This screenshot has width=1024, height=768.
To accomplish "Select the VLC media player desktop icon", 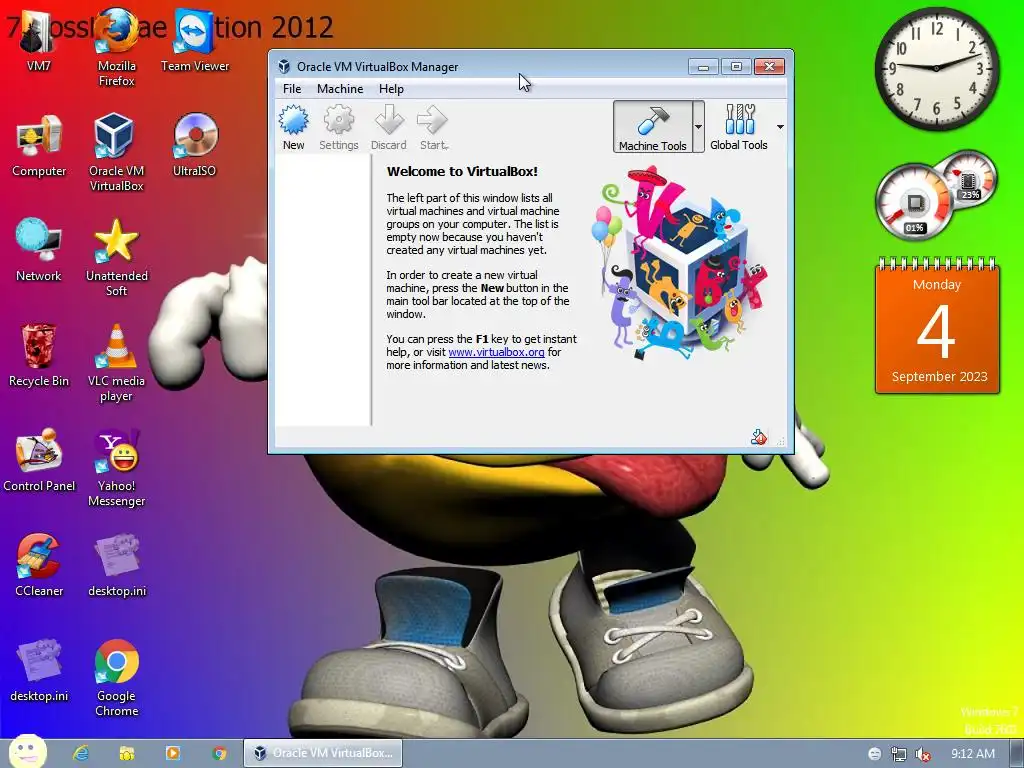I will pos(116,362).
